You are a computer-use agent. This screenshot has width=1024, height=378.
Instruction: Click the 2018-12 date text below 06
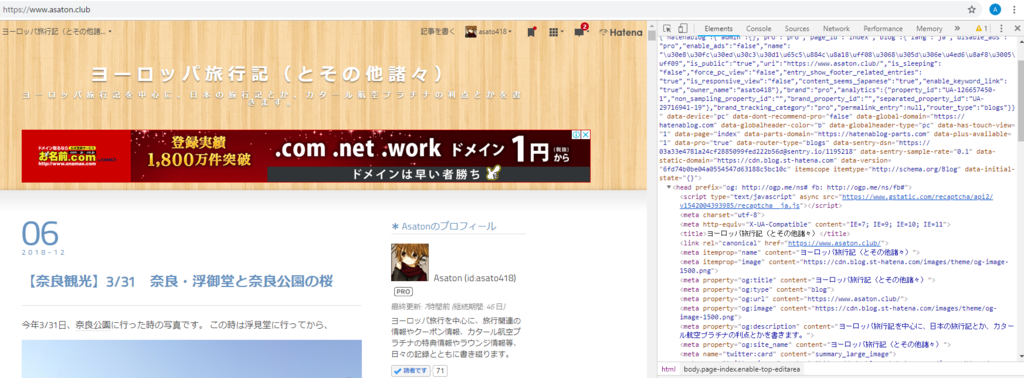pyautogui.click(x=43, y=253)
